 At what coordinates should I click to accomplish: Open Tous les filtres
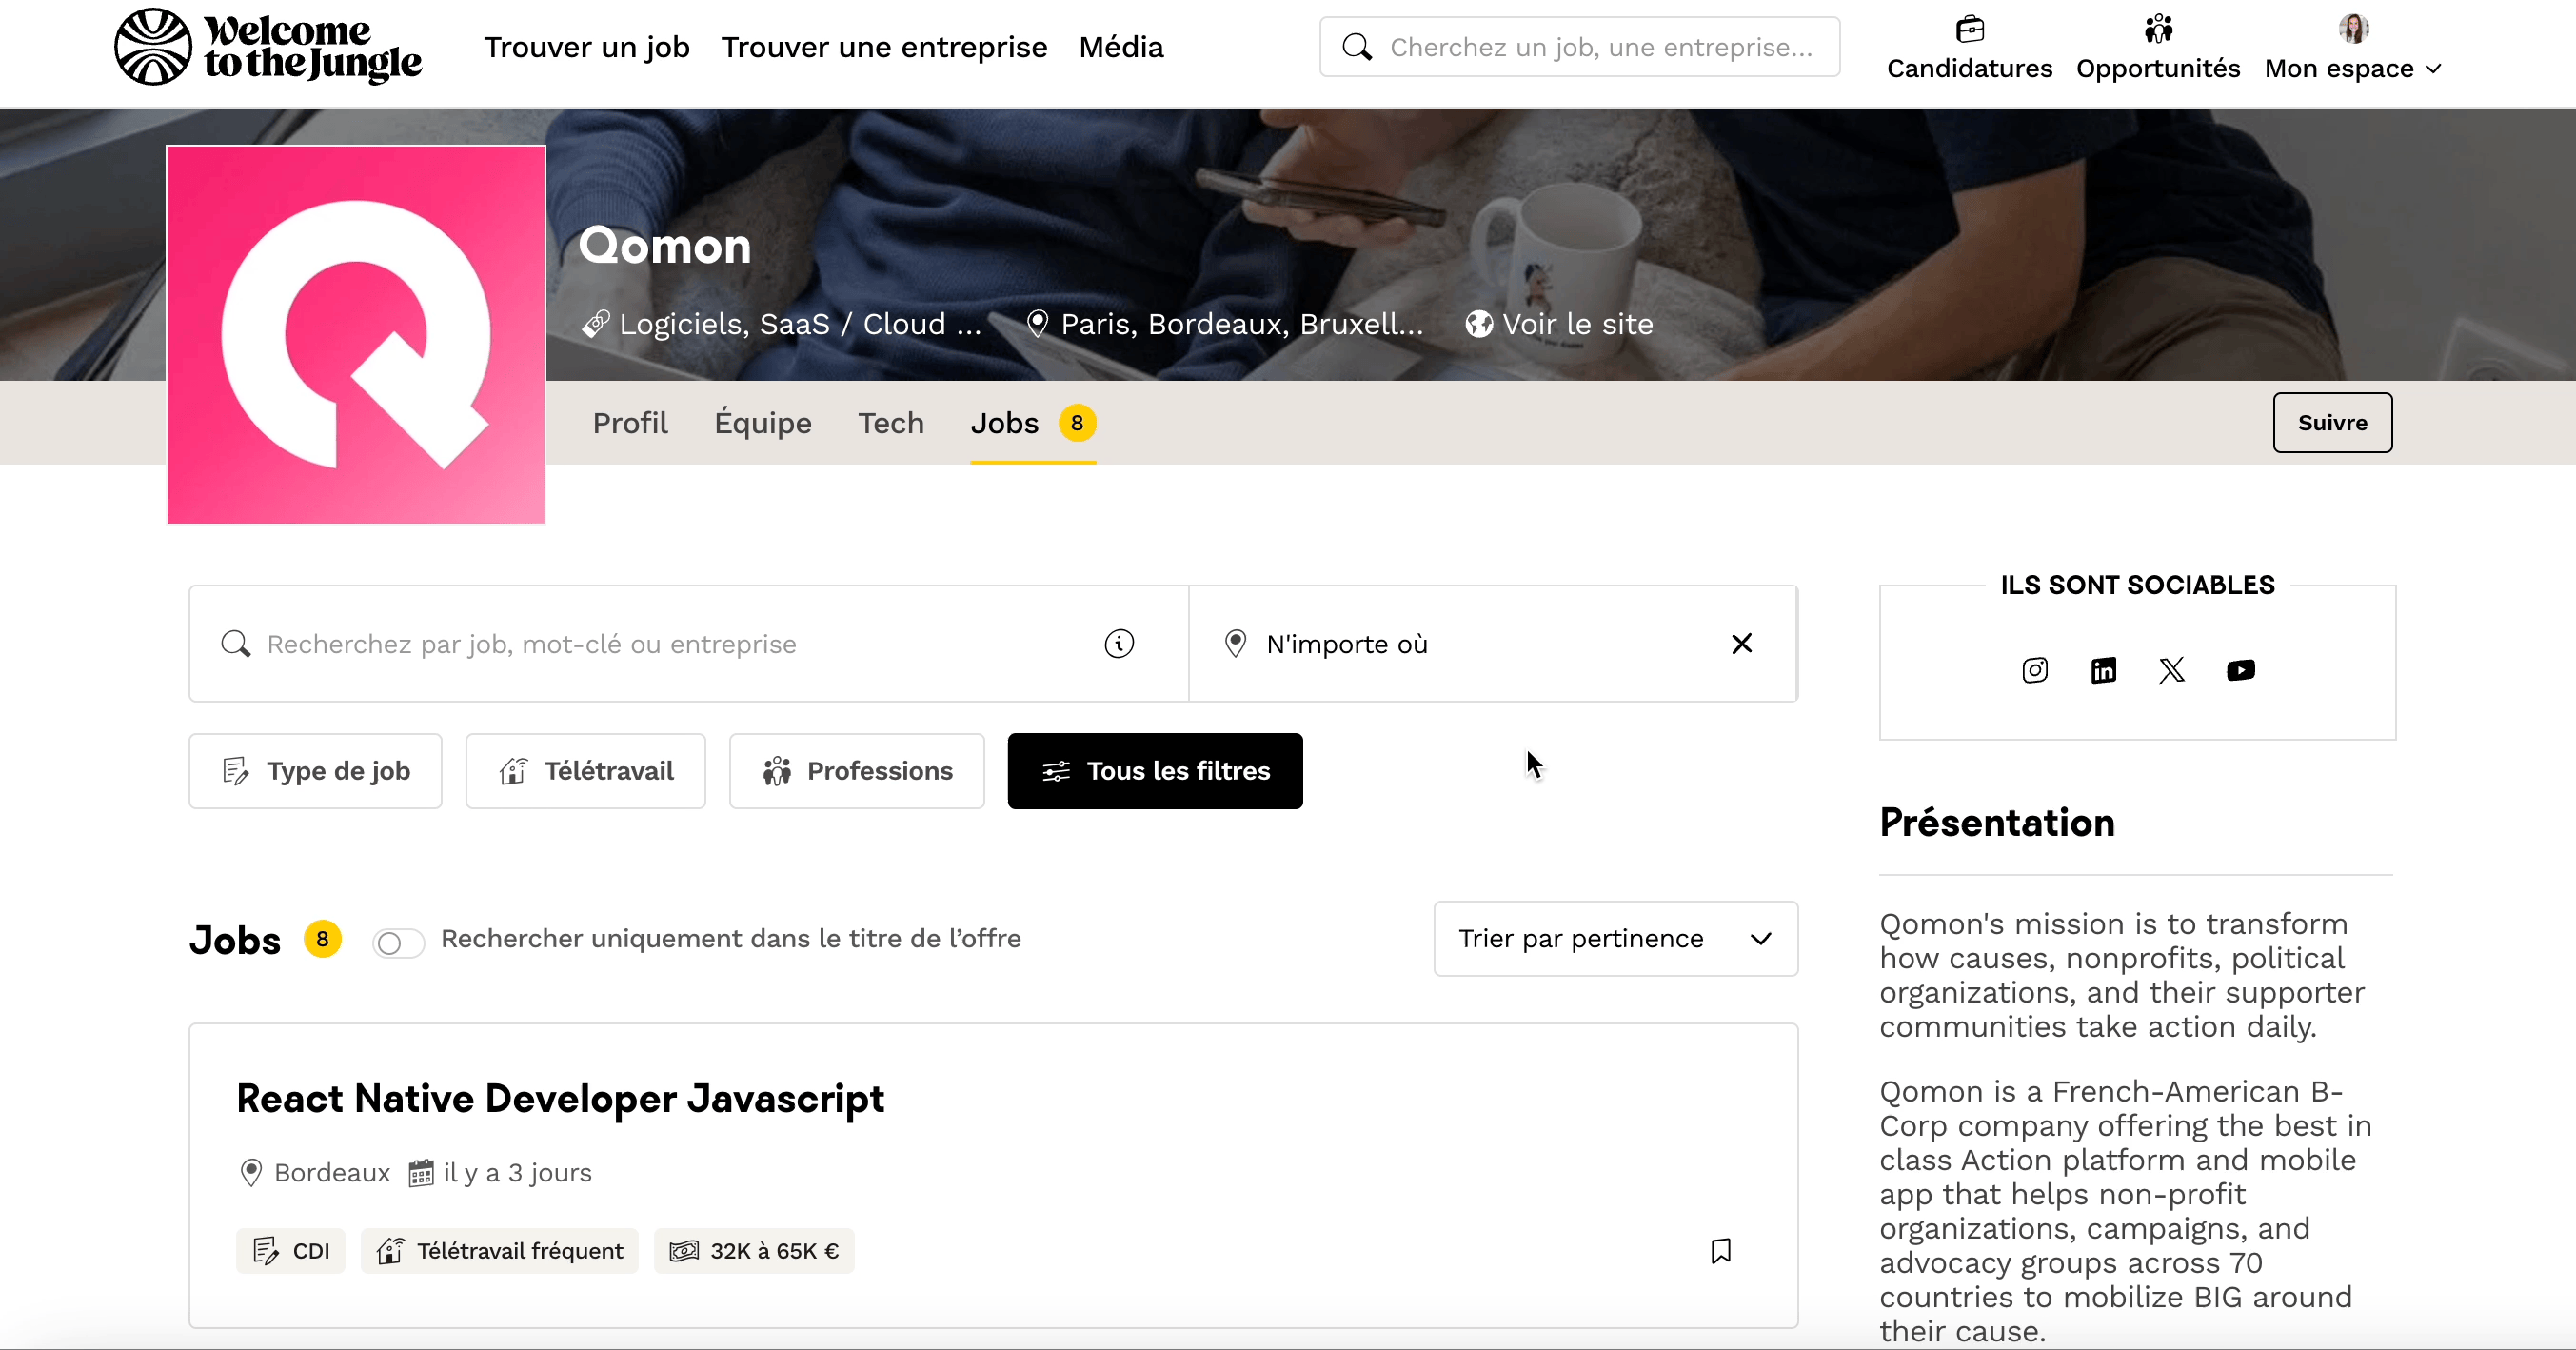[1155, 771]
